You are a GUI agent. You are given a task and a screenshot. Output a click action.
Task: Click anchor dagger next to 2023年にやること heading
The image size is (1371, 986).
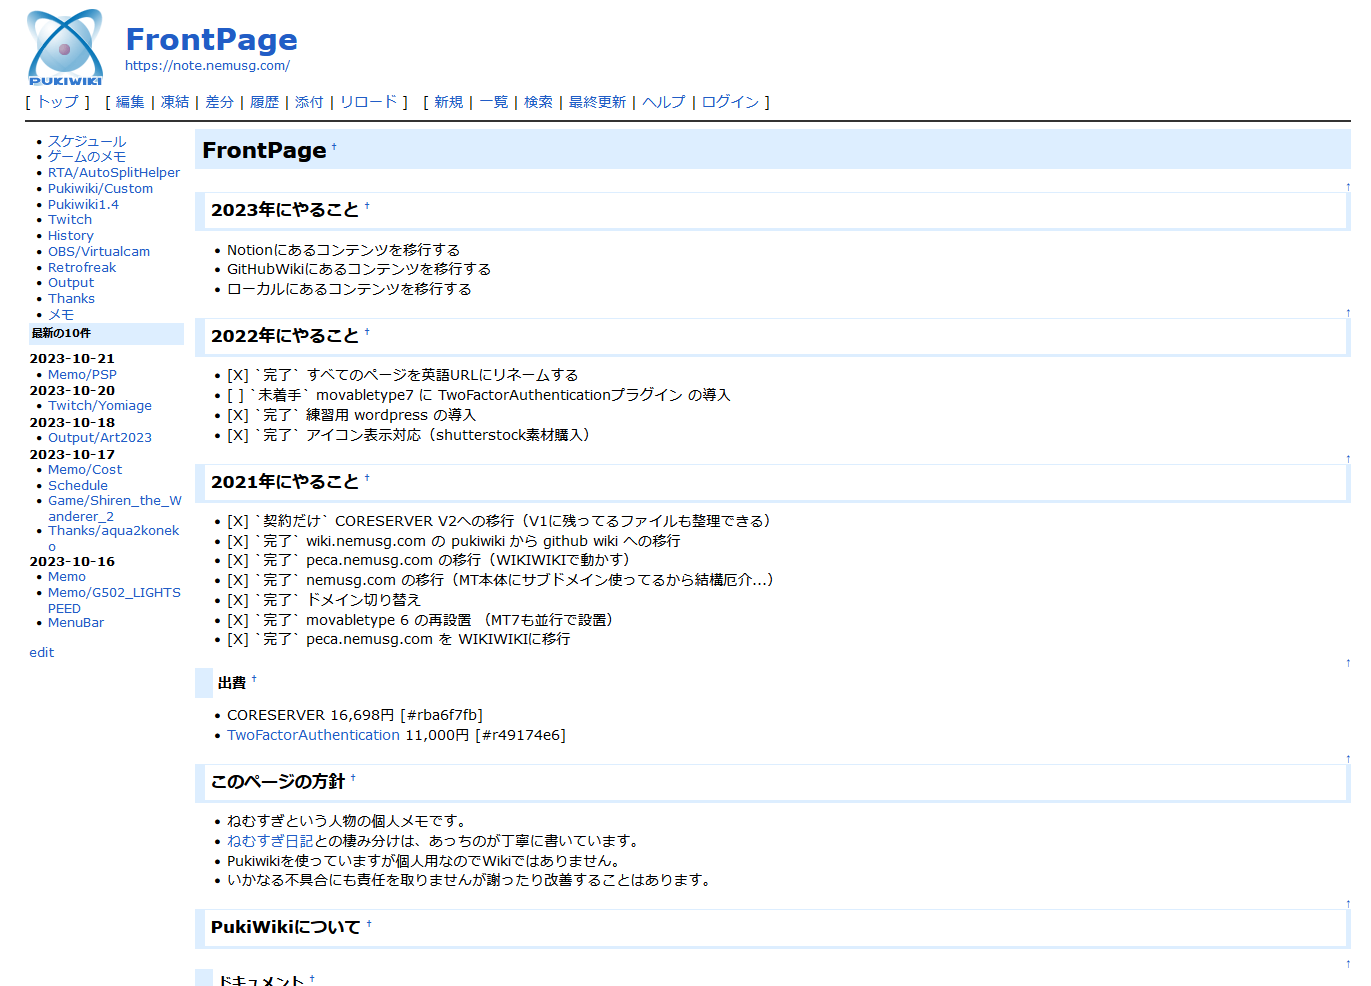click(x=367, y=206)
